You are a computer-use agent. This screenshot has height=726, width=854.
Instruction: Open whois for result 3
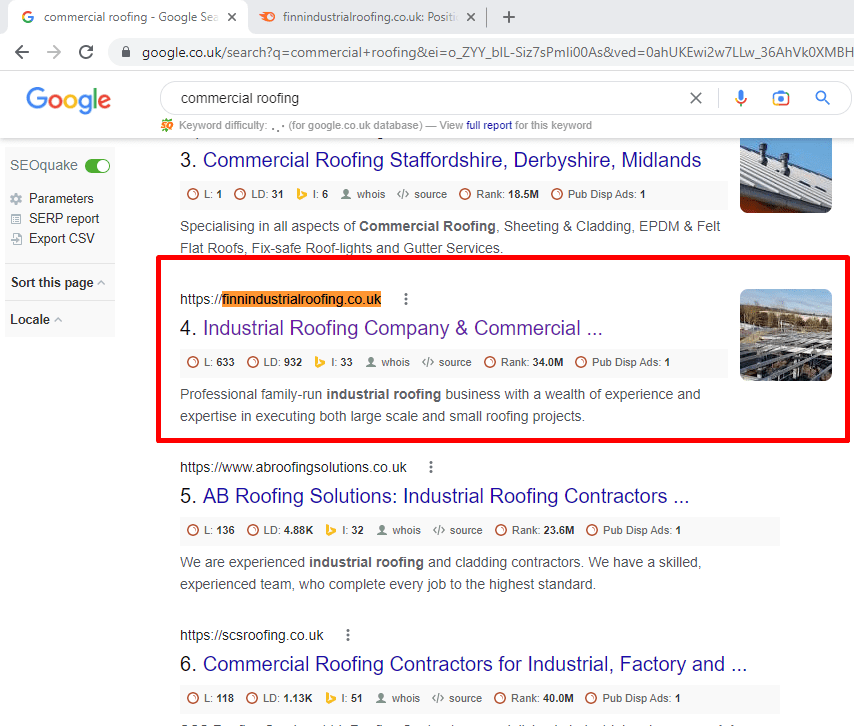pyautogui.click(x=363, y=194)
